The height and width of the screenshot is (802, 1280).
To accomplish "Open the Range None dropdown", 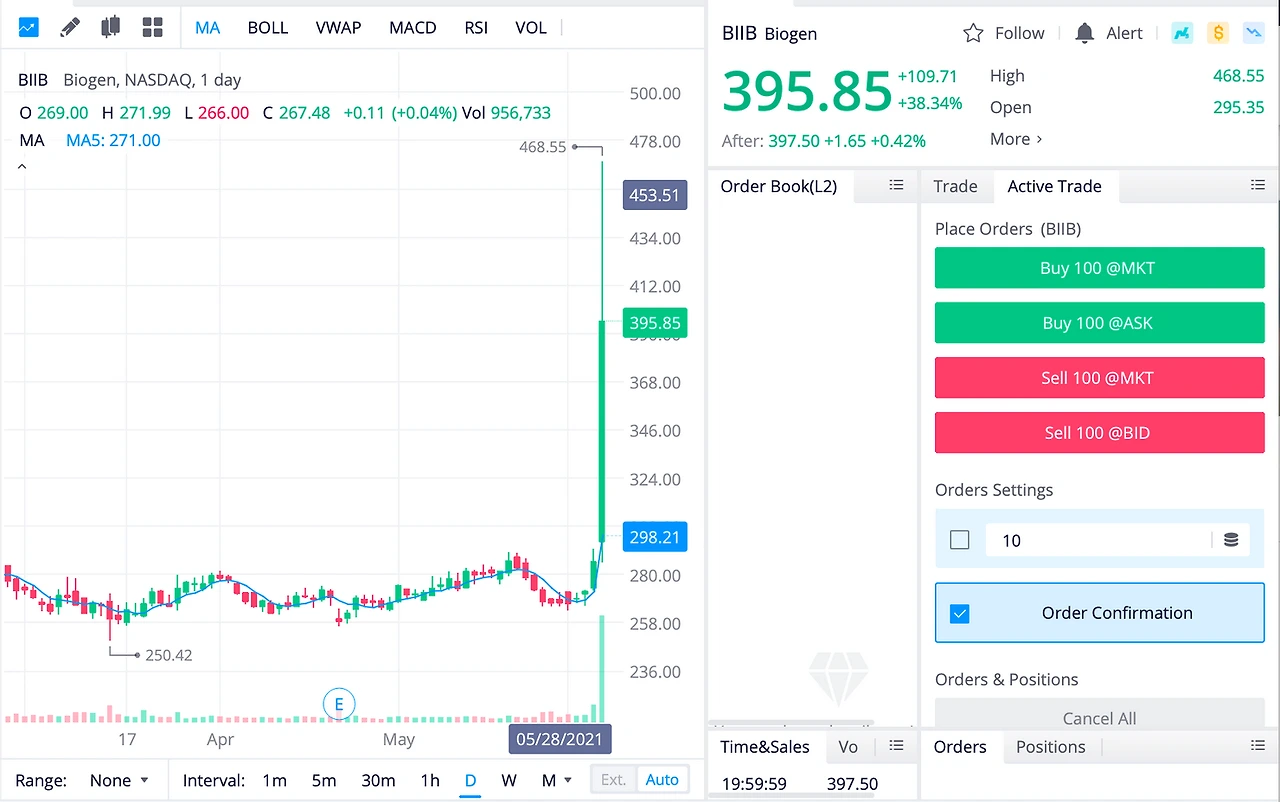I will click(x=119, y=780).
